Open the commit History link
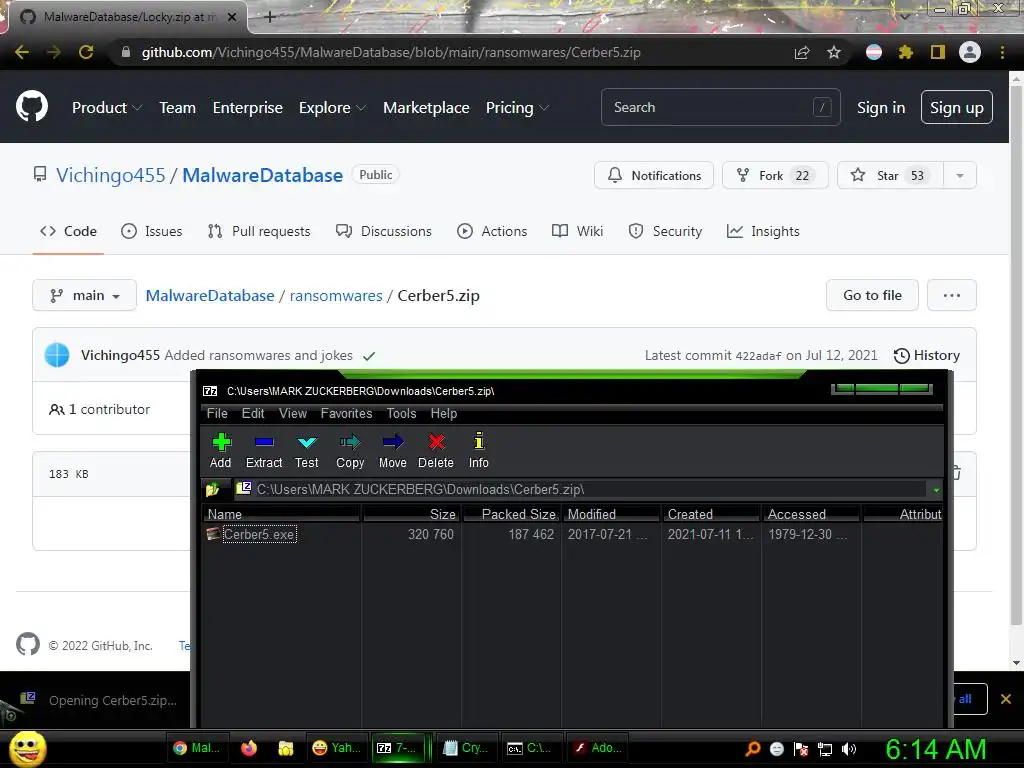 coord(927,355)
